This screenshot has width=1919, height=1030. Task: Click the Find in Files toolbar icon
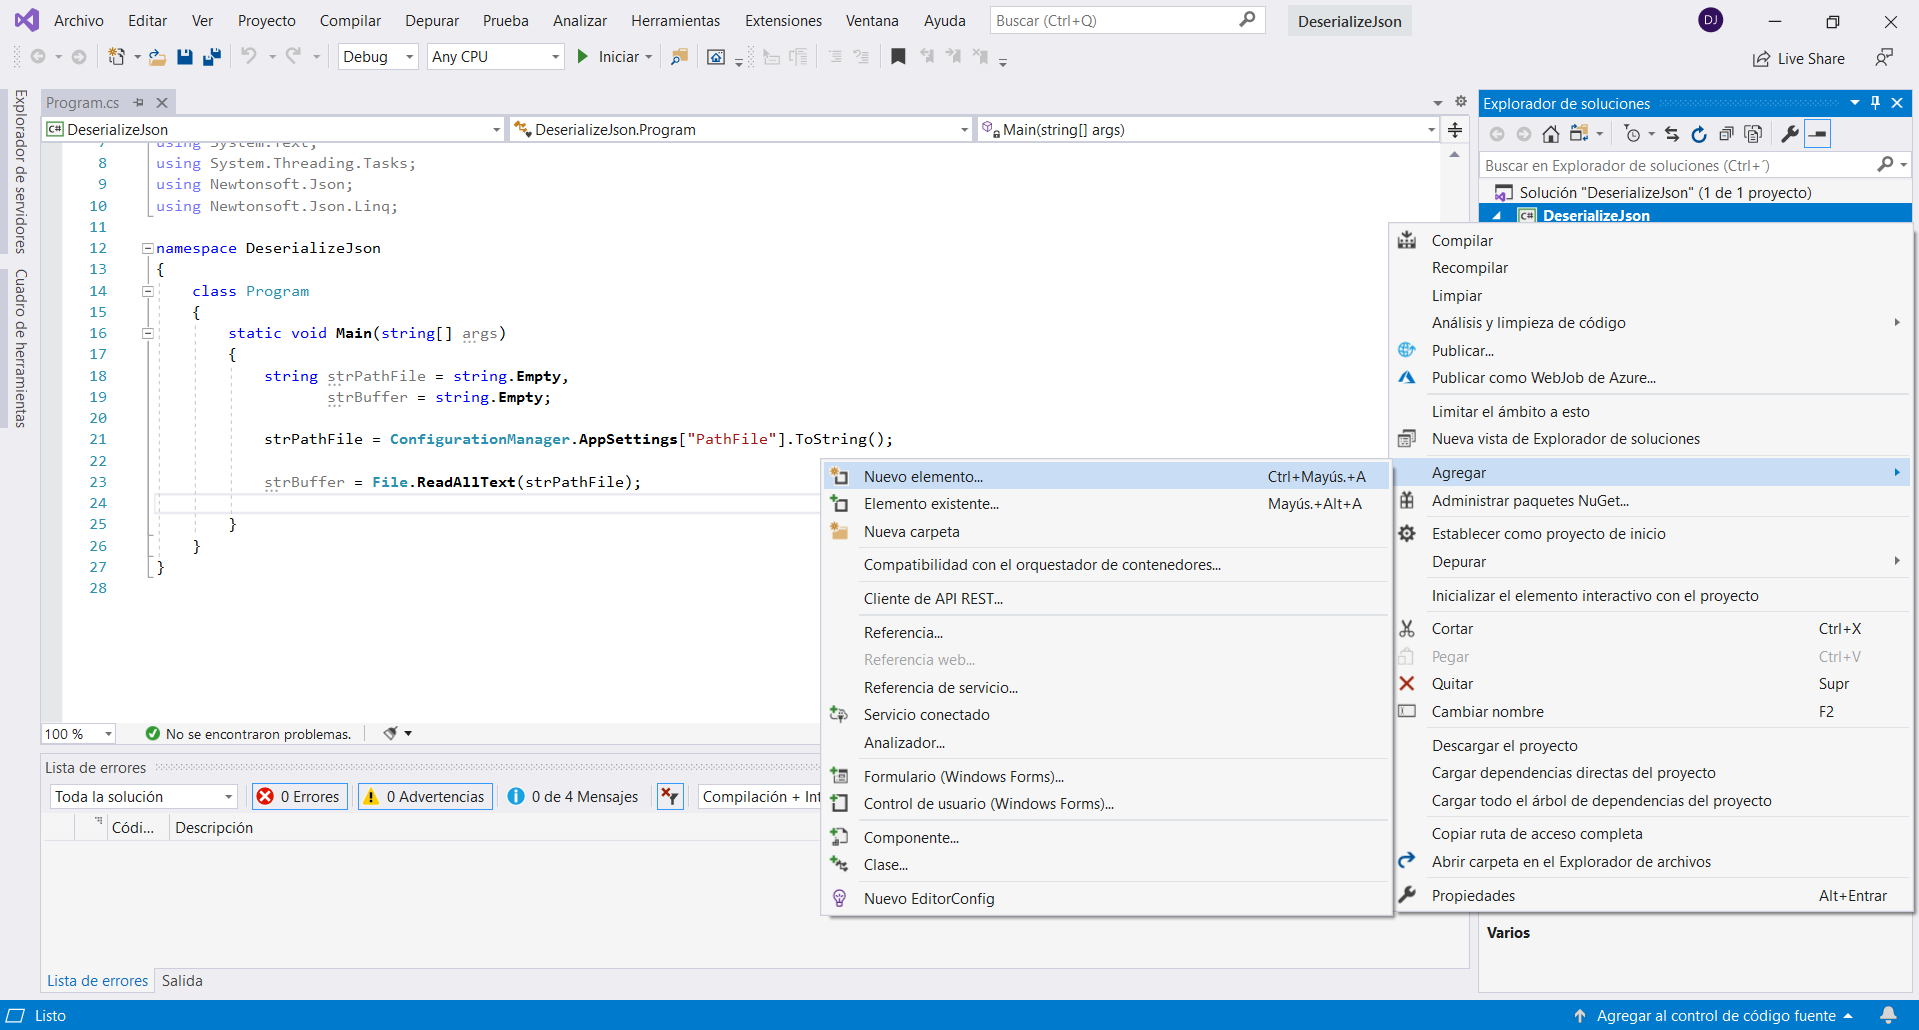coord(679,57)
